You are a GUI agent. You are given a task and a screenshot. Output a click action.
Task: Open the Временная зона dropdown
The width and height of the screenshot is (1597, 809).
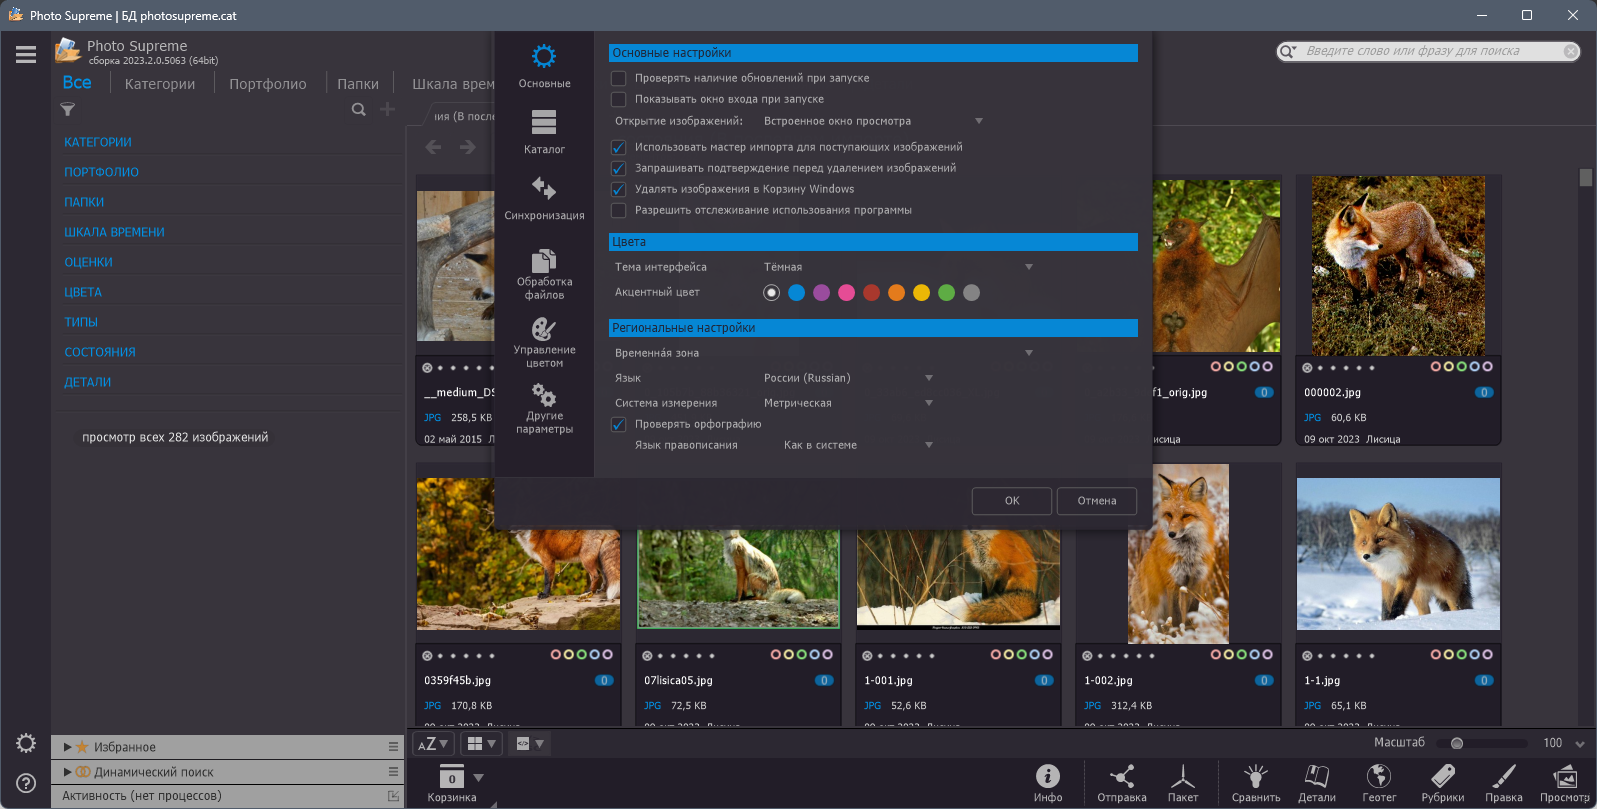(898, 353)
